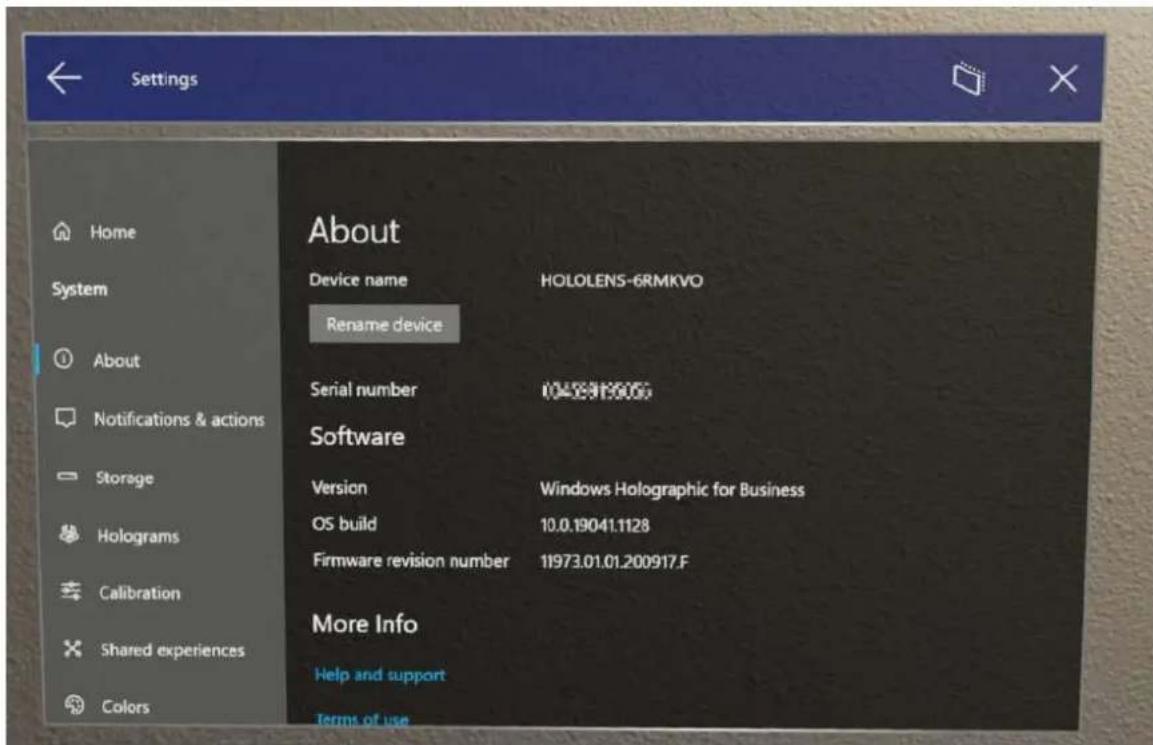
Task: Click the Software section heading
Action: tap(357, 436)
